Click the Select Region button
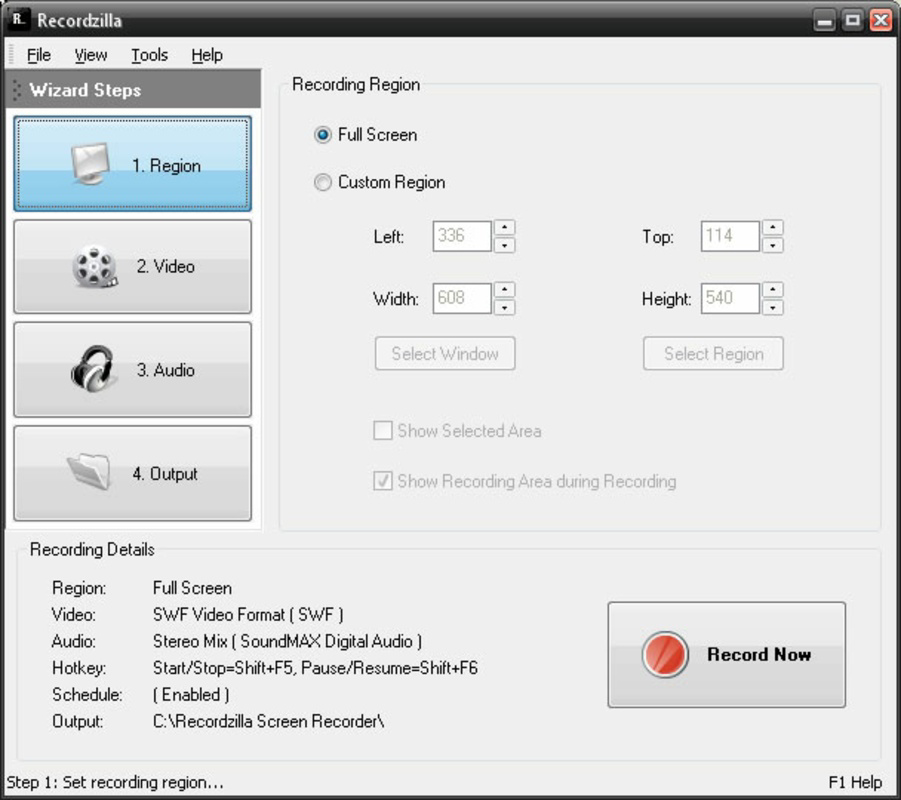 pos(713,353)
